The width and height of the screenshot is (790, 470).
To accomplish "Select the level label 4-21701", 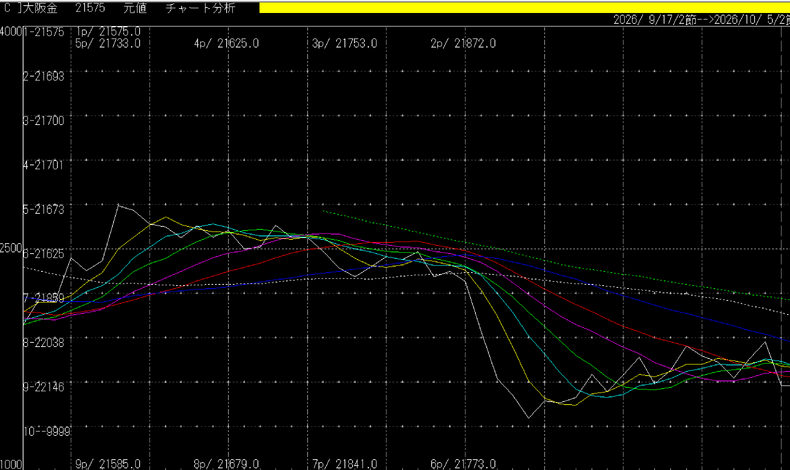I will (x=44, y=165).
